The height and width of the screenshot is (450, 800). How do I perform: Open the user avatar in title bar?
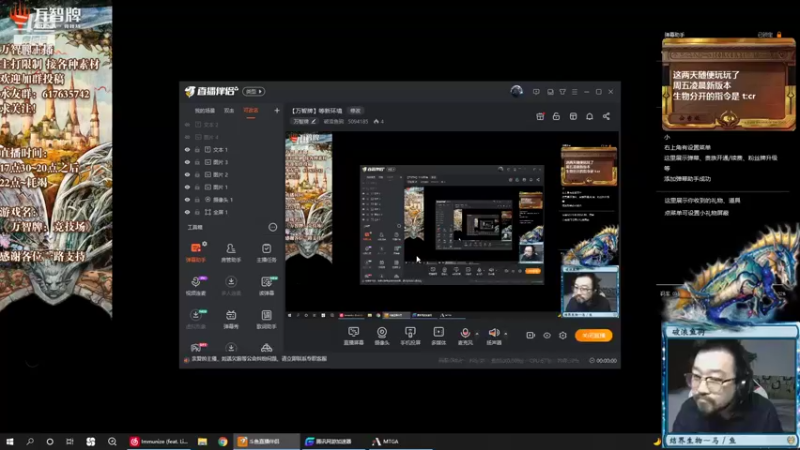point(516,91)
